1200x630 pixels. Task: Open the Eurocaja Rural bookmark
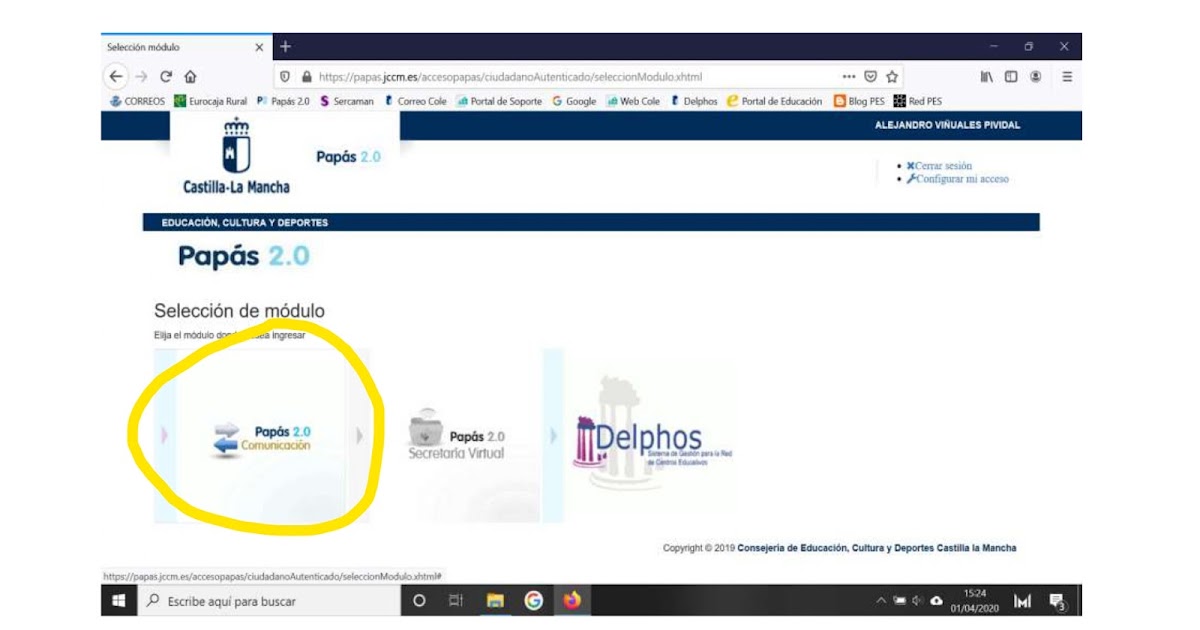(211, 101)
